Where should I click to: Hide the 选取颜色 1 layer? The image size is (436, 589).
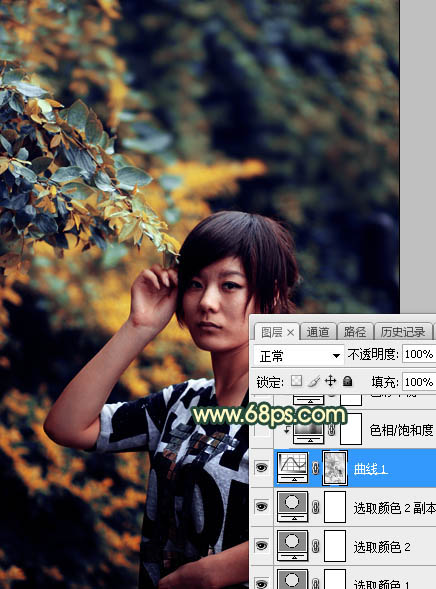tap(262, 583)
